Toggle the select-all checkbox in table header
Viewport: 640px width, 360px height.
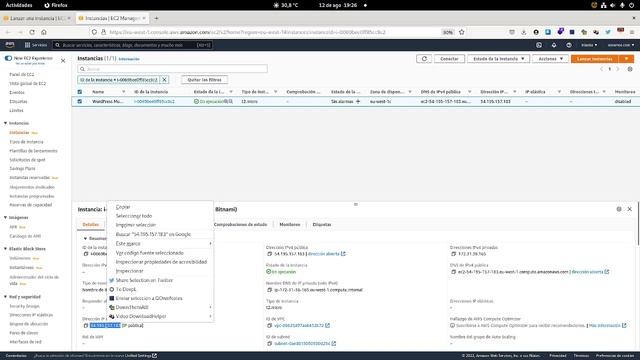coord(80,92)
